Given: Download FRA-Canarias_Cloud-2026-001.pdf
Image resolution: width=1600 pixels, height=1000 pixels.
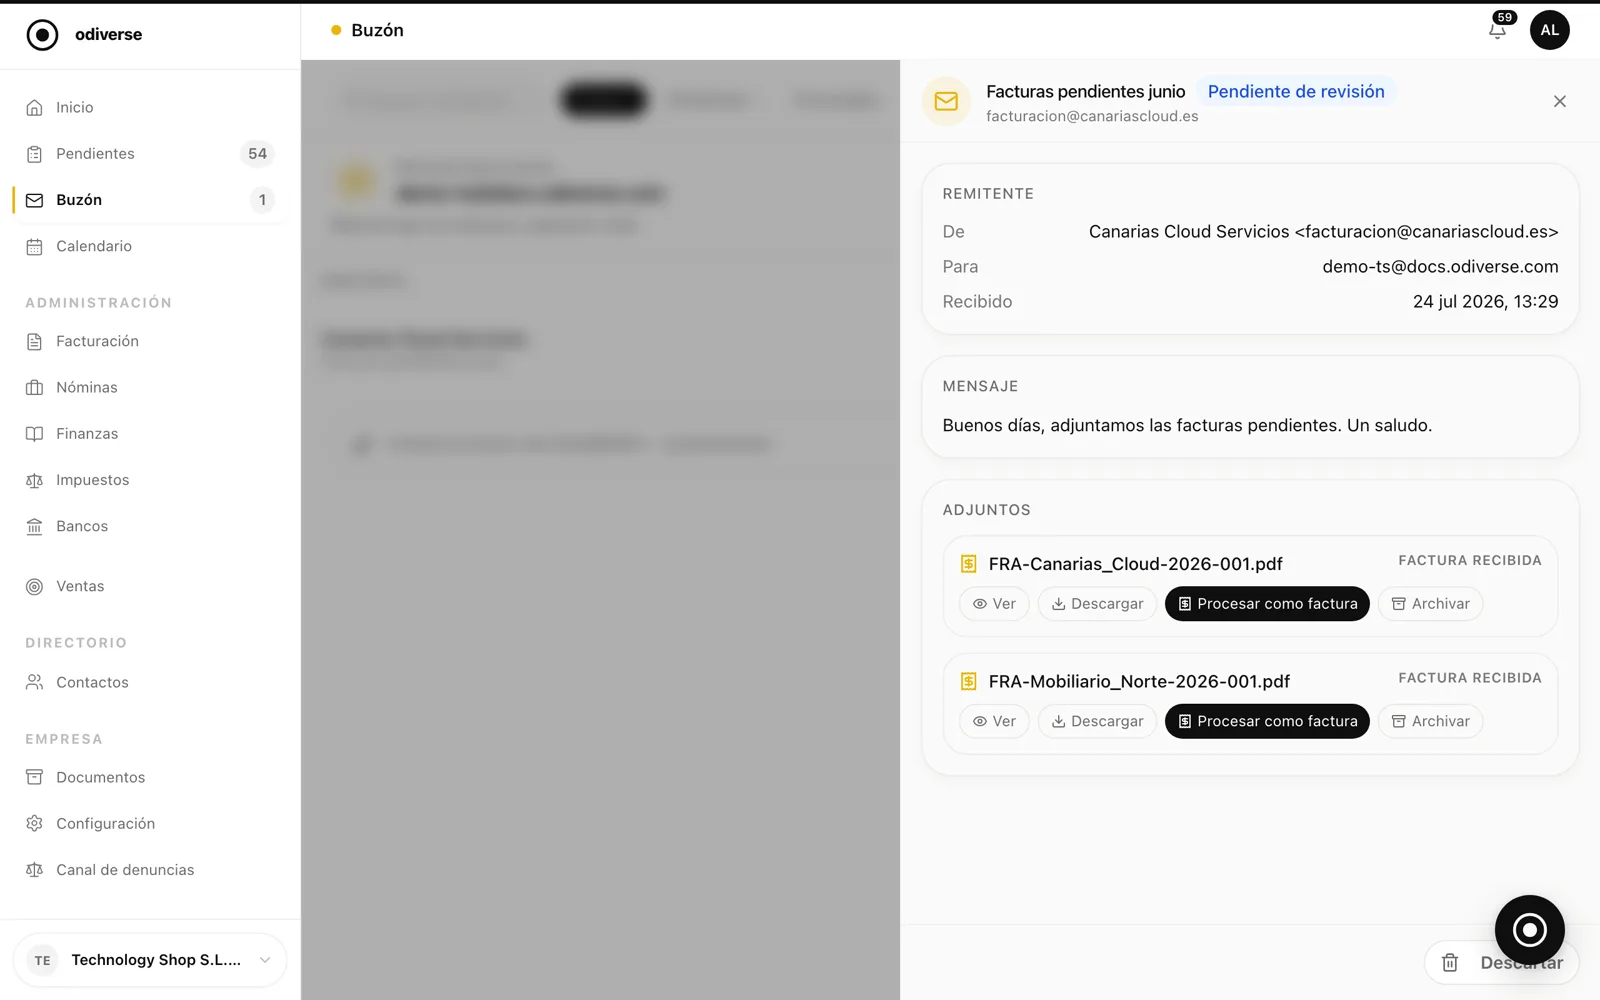Looking at the screenshot, I should pos(1097,604).
